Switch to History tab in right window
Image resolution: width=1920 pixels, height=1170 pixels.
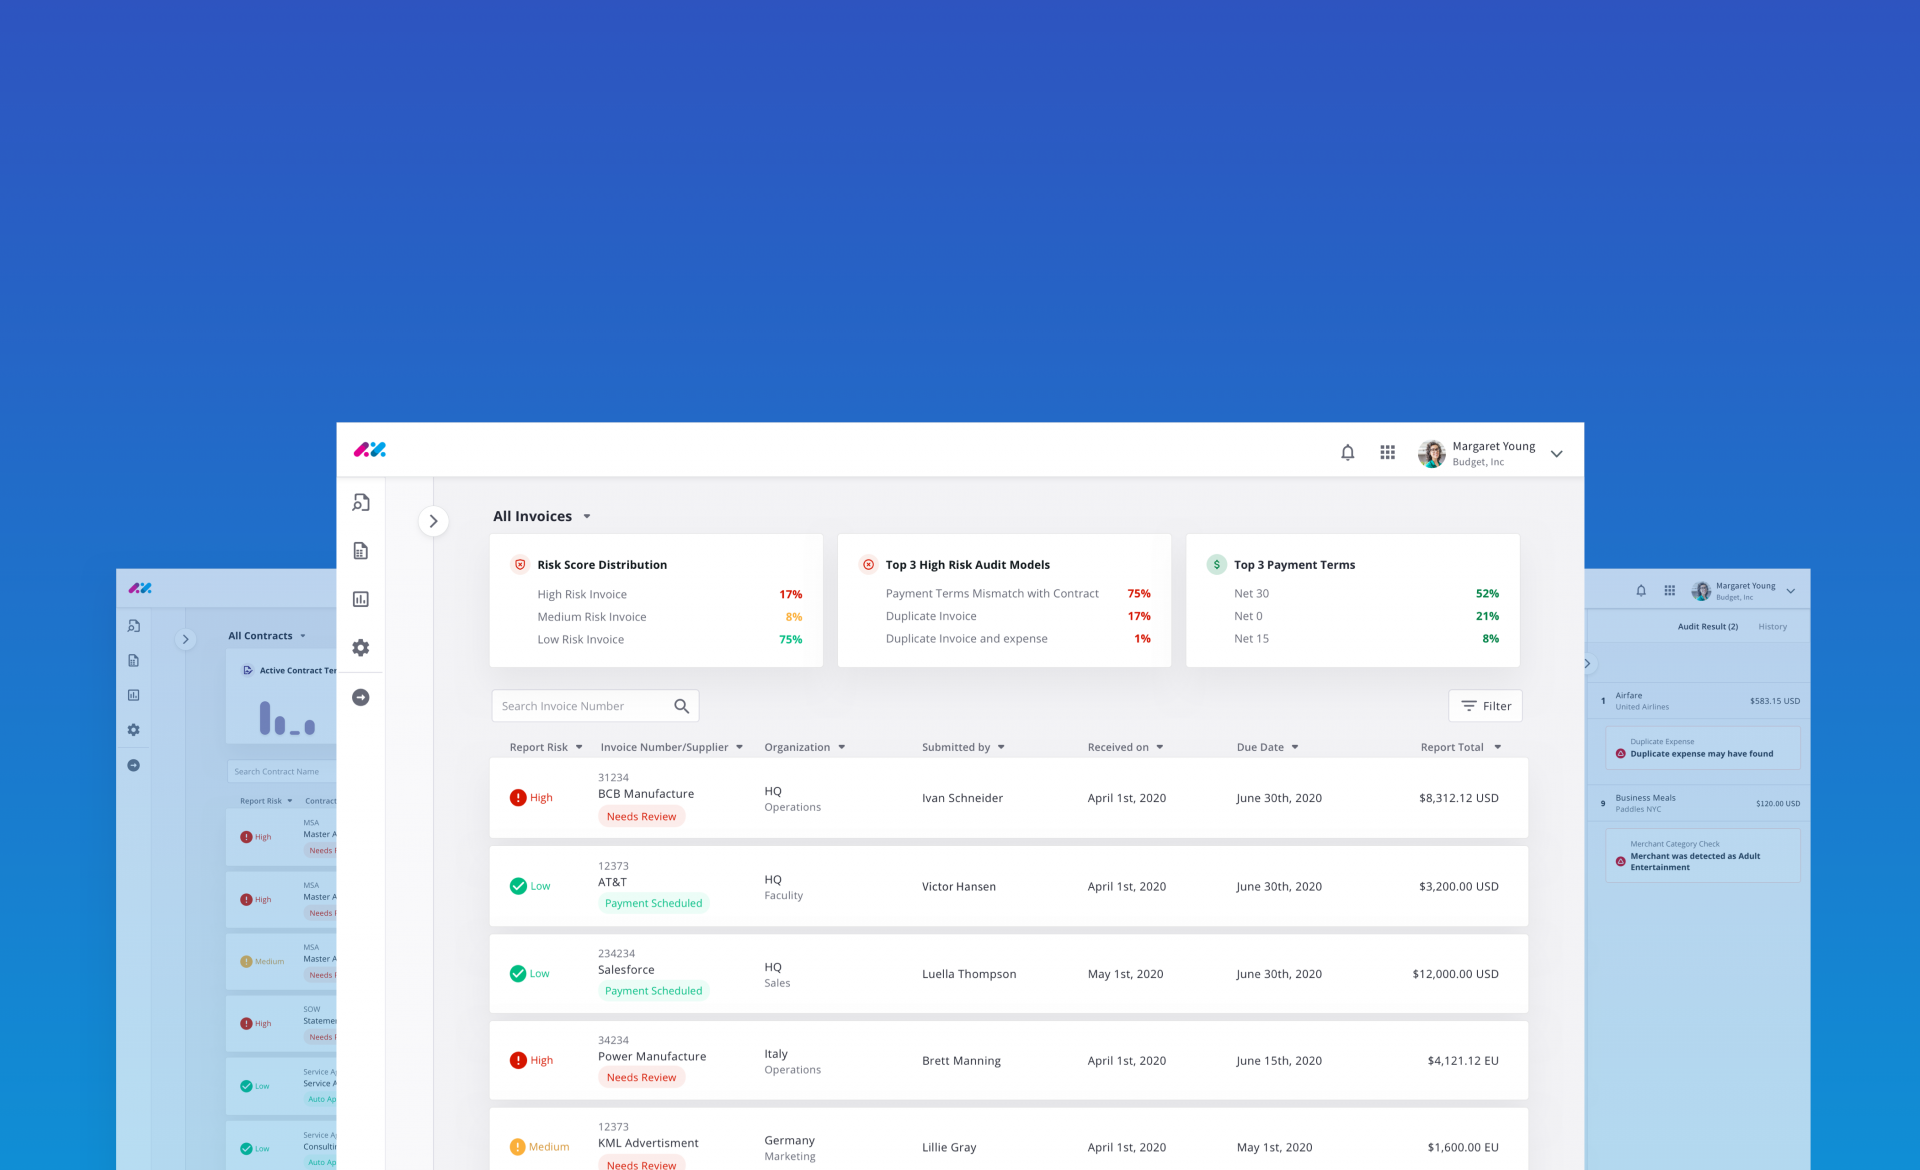[x=1772, y=627]
